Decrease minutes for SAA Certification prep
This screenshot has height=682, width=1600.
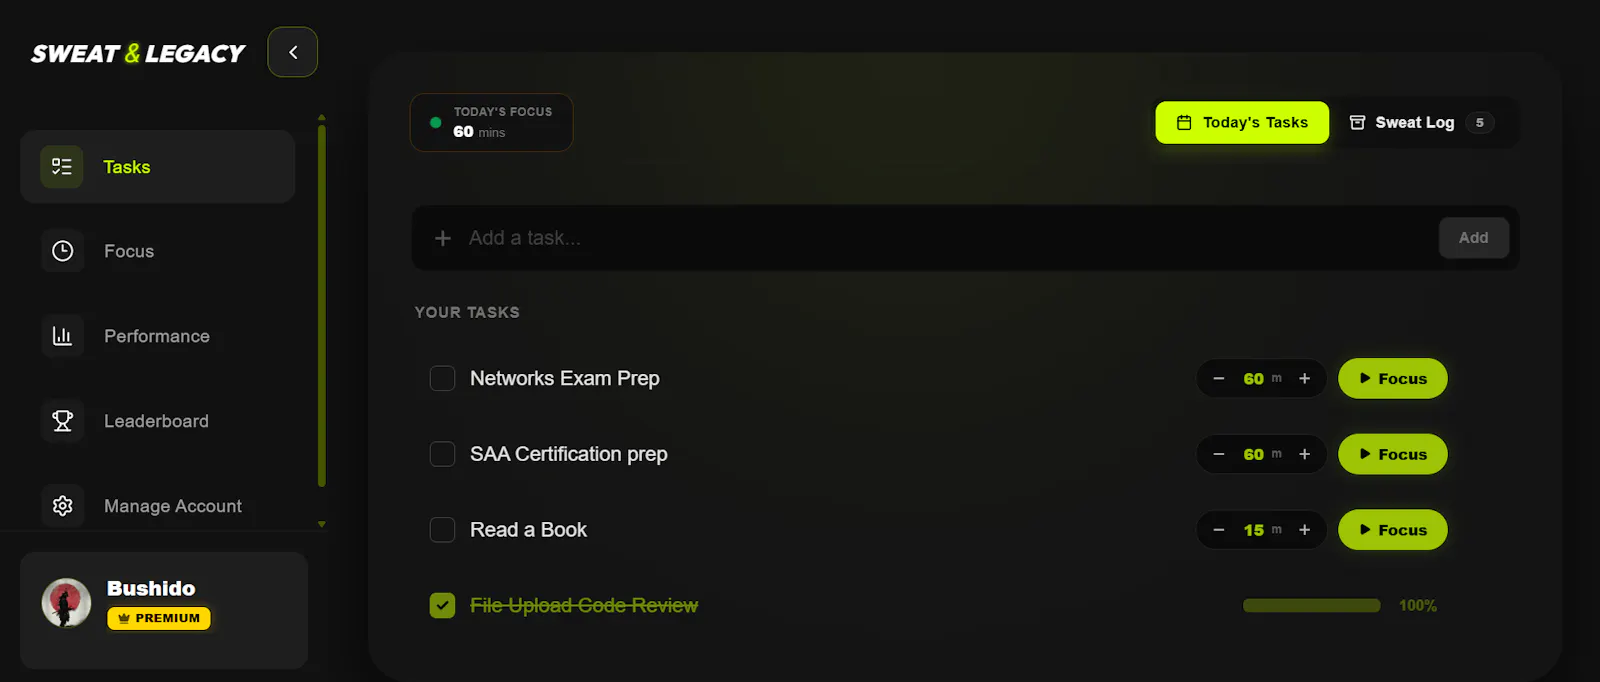(x=1218, y=454)
